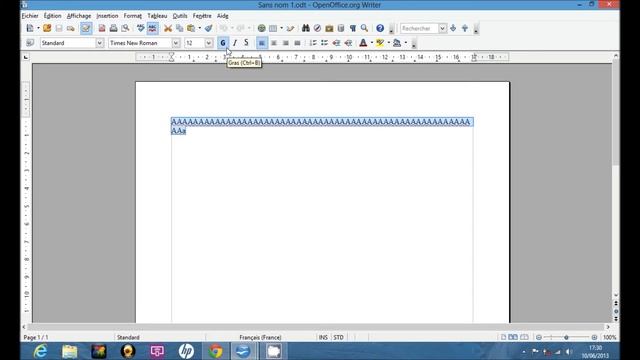
Task: Create a new document with the New icon
Action: click(x=30, y=28)
